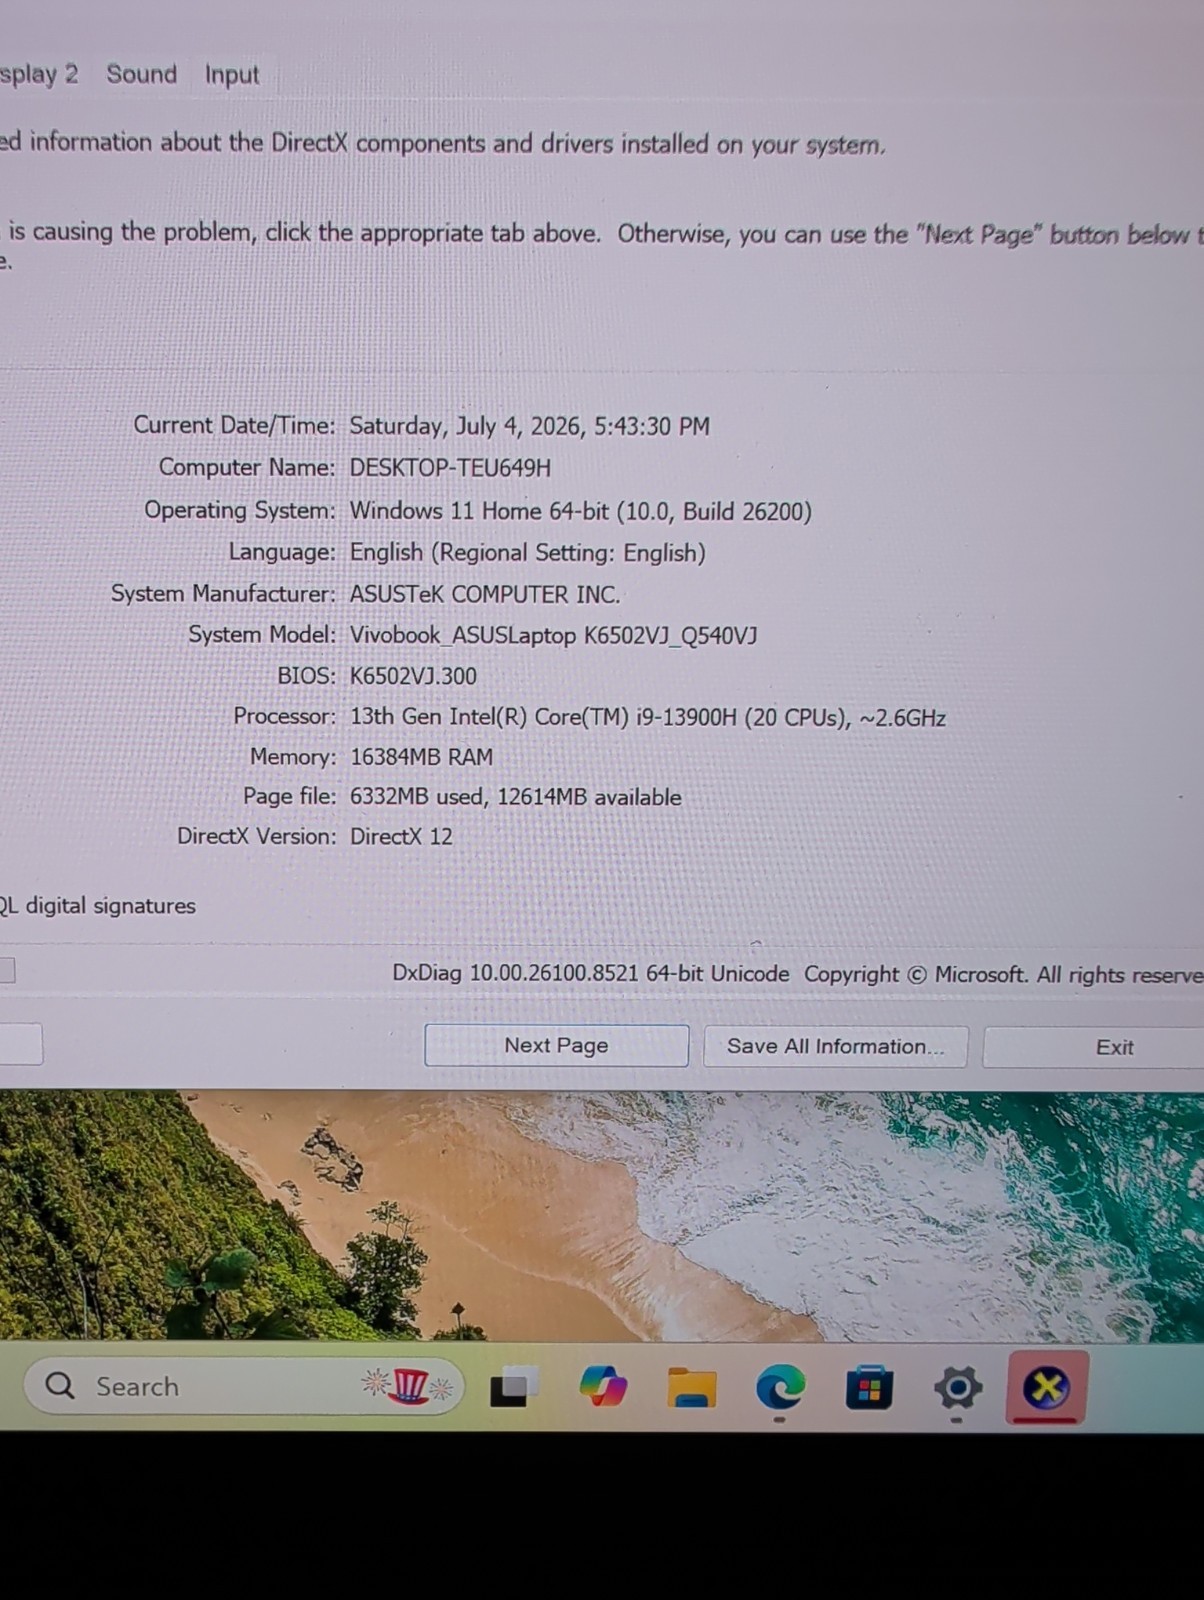Switch to the Input tab
The height and width of the screenshot is (1600, 1204).
click(232, 75)
